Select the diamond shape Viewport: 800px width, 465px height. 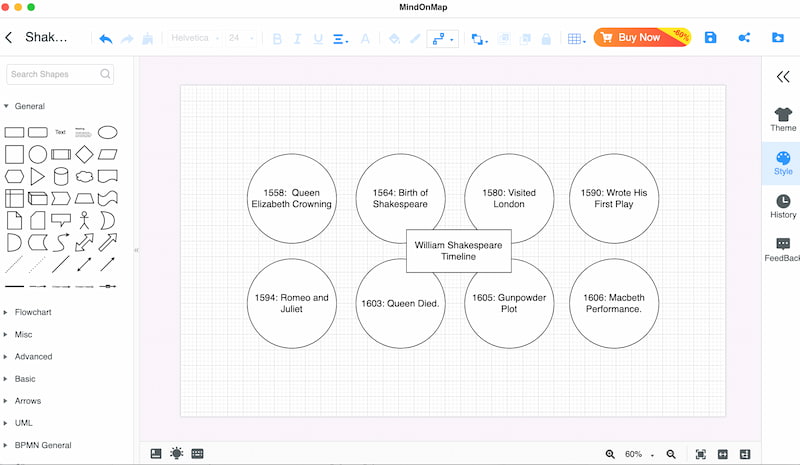pyautogui.click(x=84, y=154)
